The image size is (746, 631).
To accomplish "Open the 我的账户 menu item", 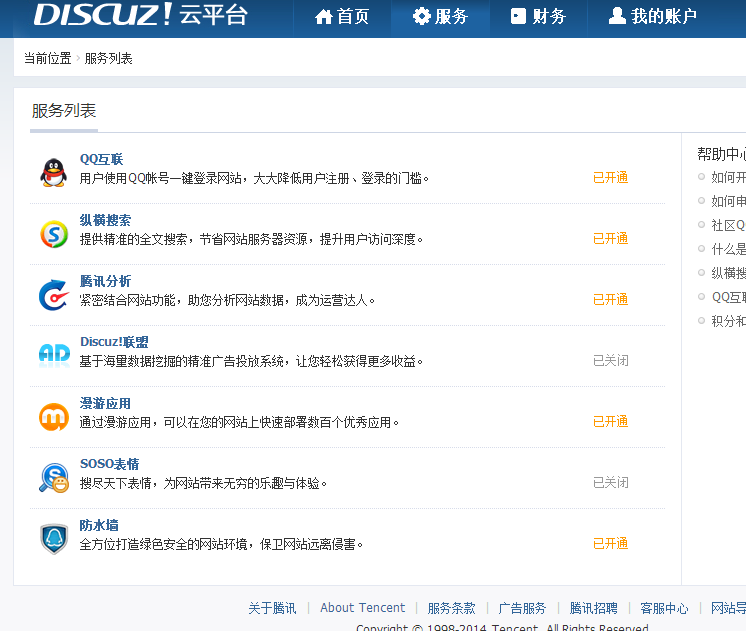I will click(x=652, y=17).
